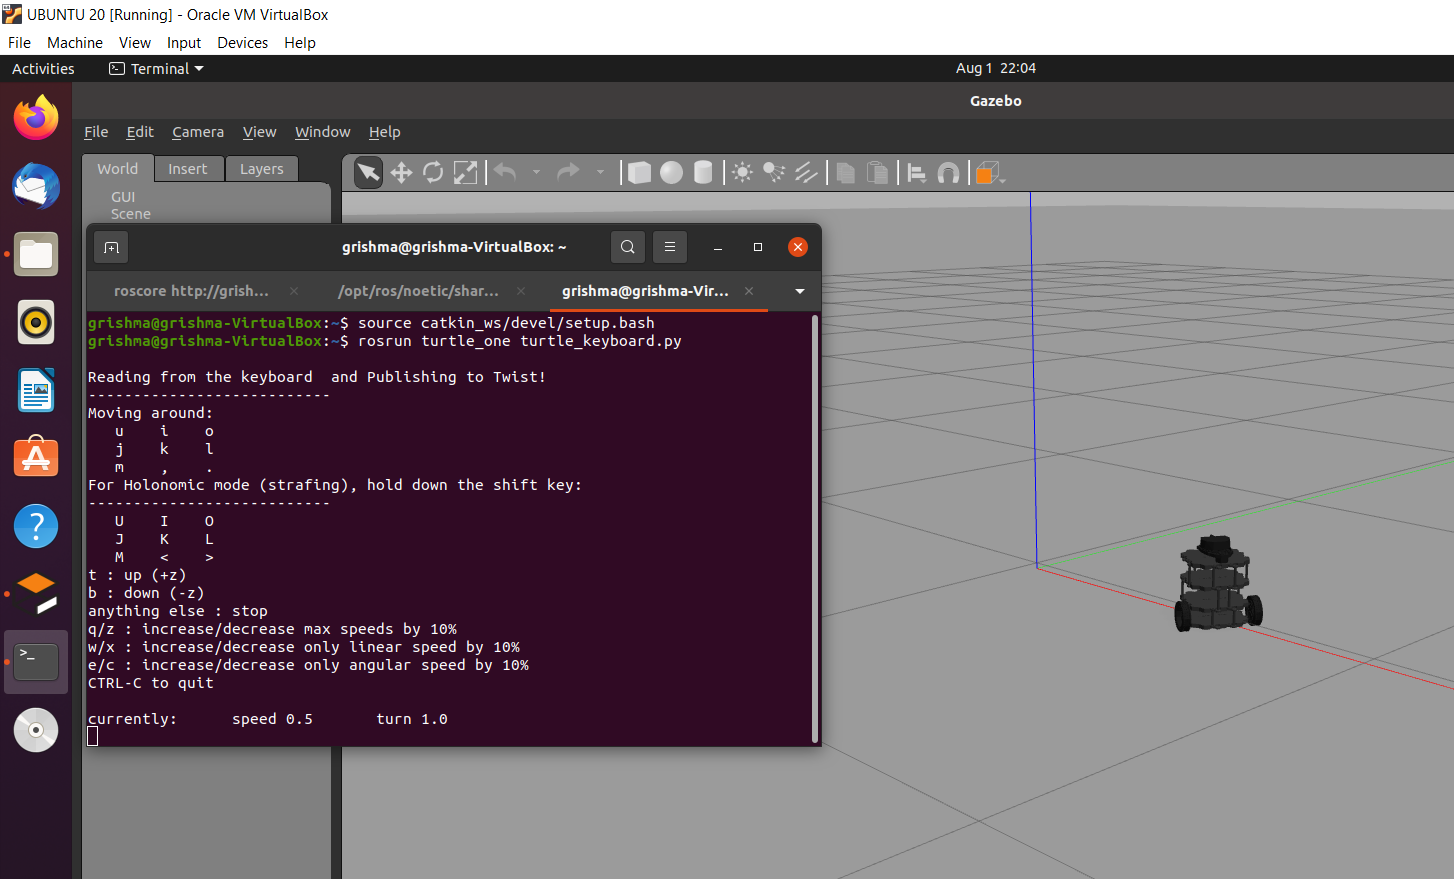The height and width of the screenshot is (879, 1454).
Task: Insert a sphere into the Gazebo scene
Action: (x=671, y=172)
